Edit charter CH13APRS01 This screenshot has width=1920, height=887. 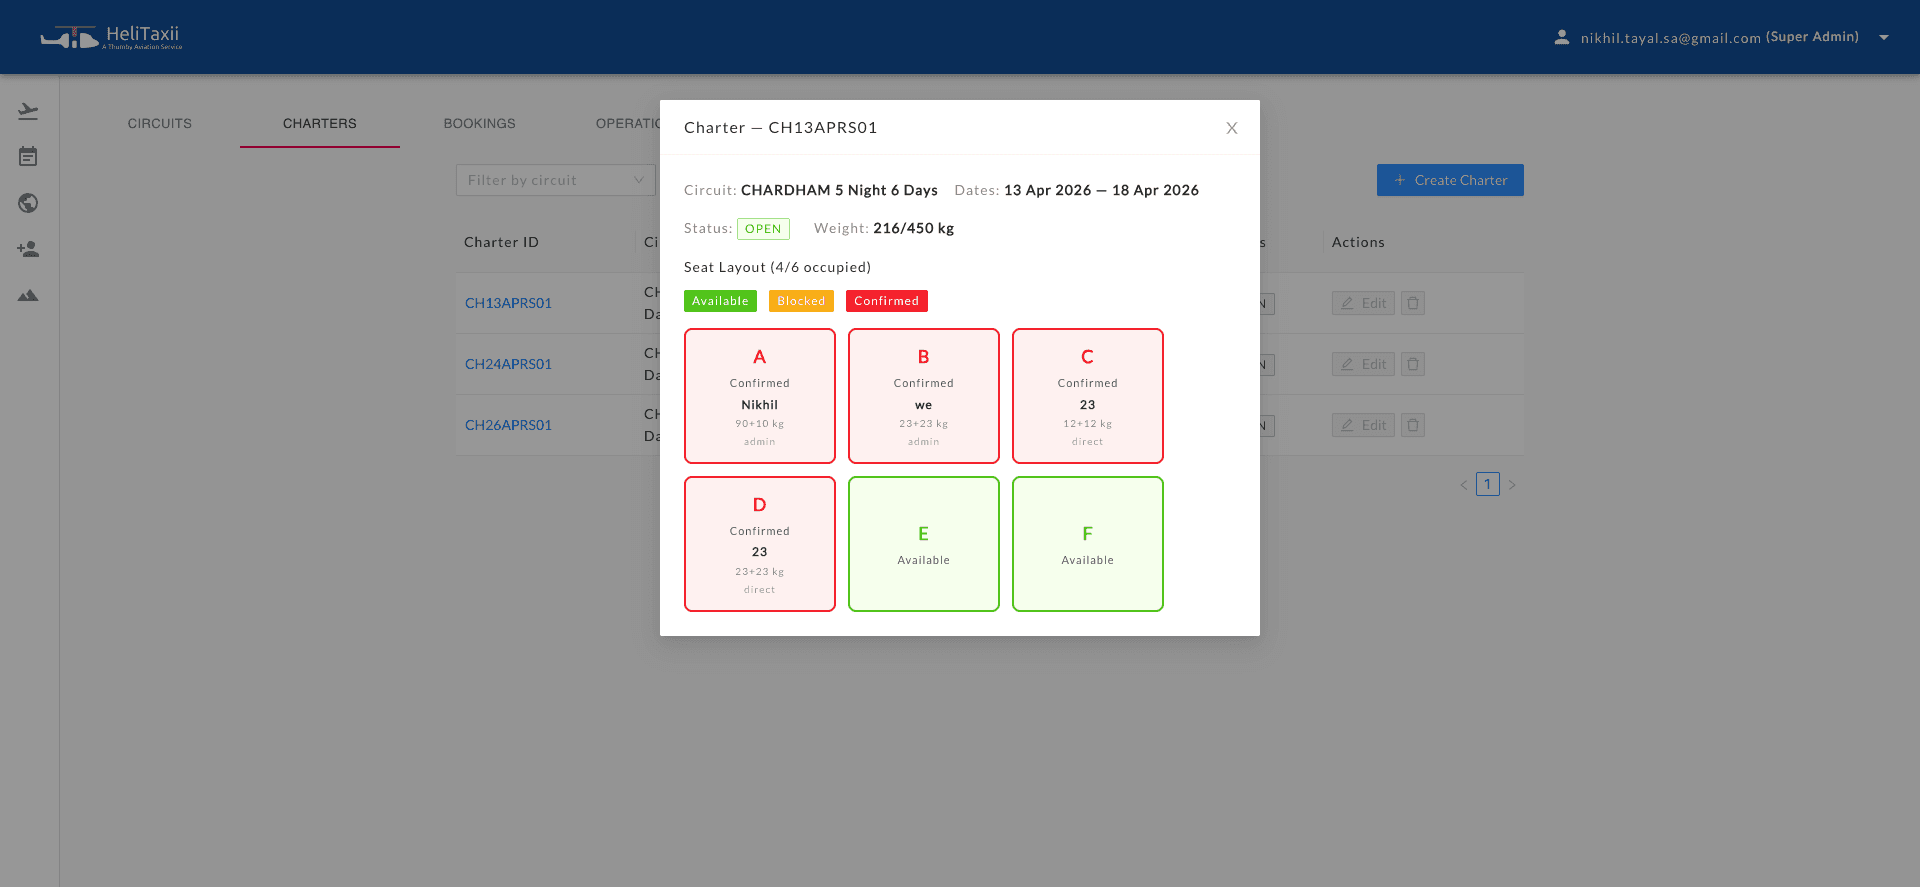[1363, 303]
